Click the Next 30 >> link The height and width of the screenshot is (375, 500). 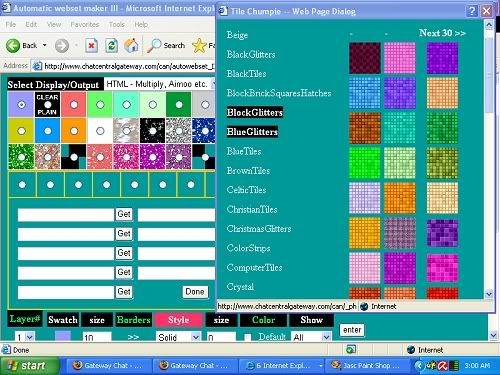click(442, 33)
